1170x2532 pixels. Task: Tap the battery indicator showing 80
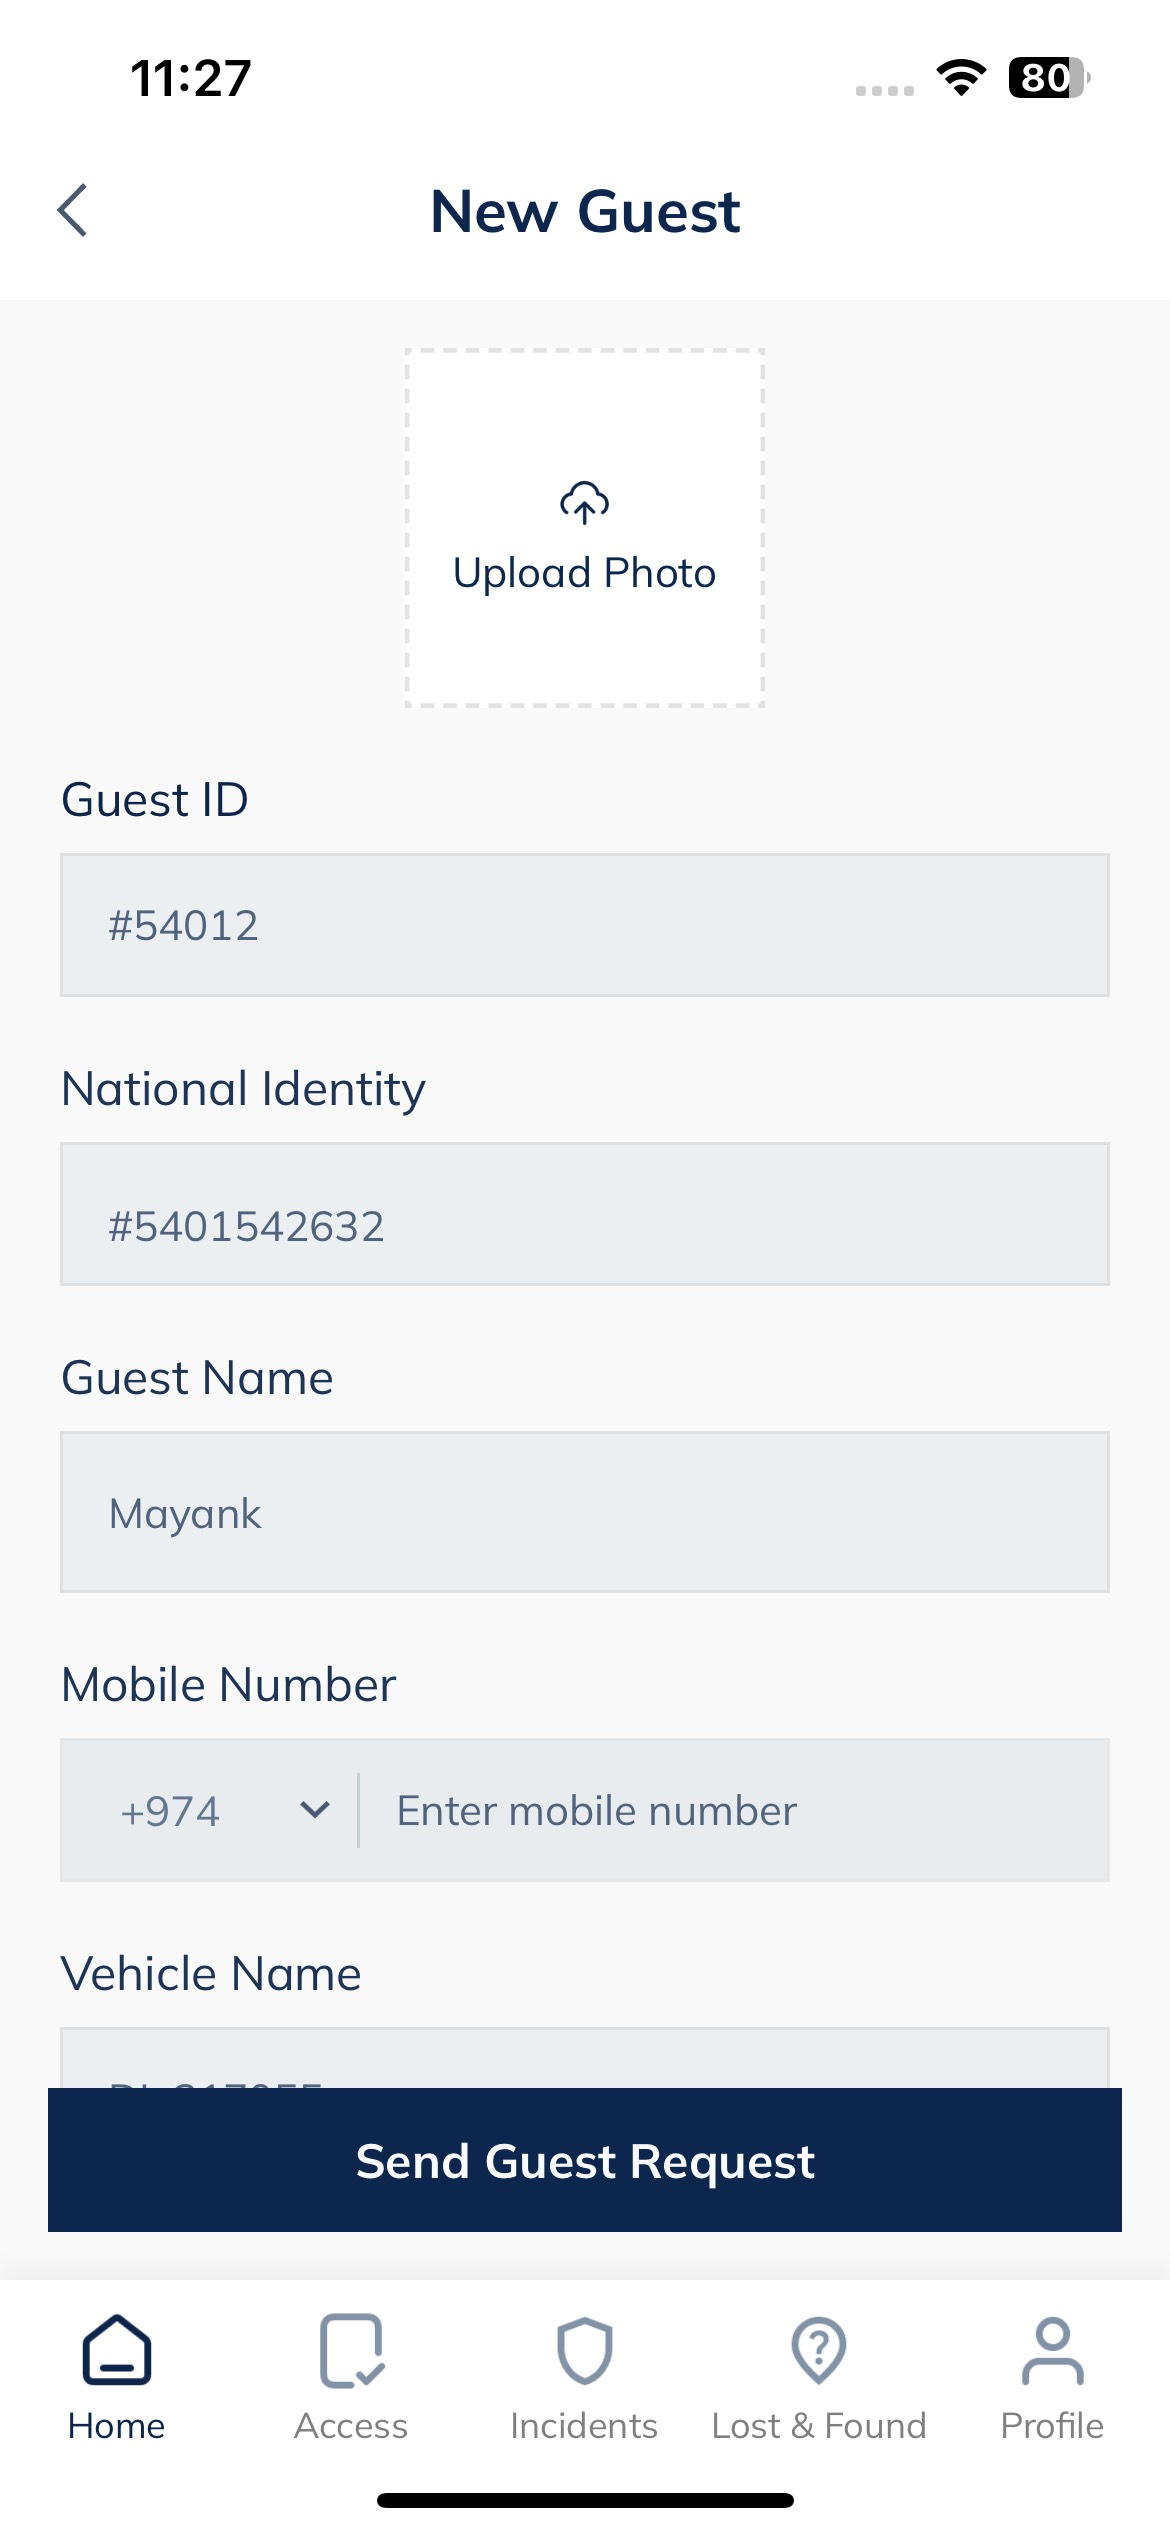click(1049, 77)
